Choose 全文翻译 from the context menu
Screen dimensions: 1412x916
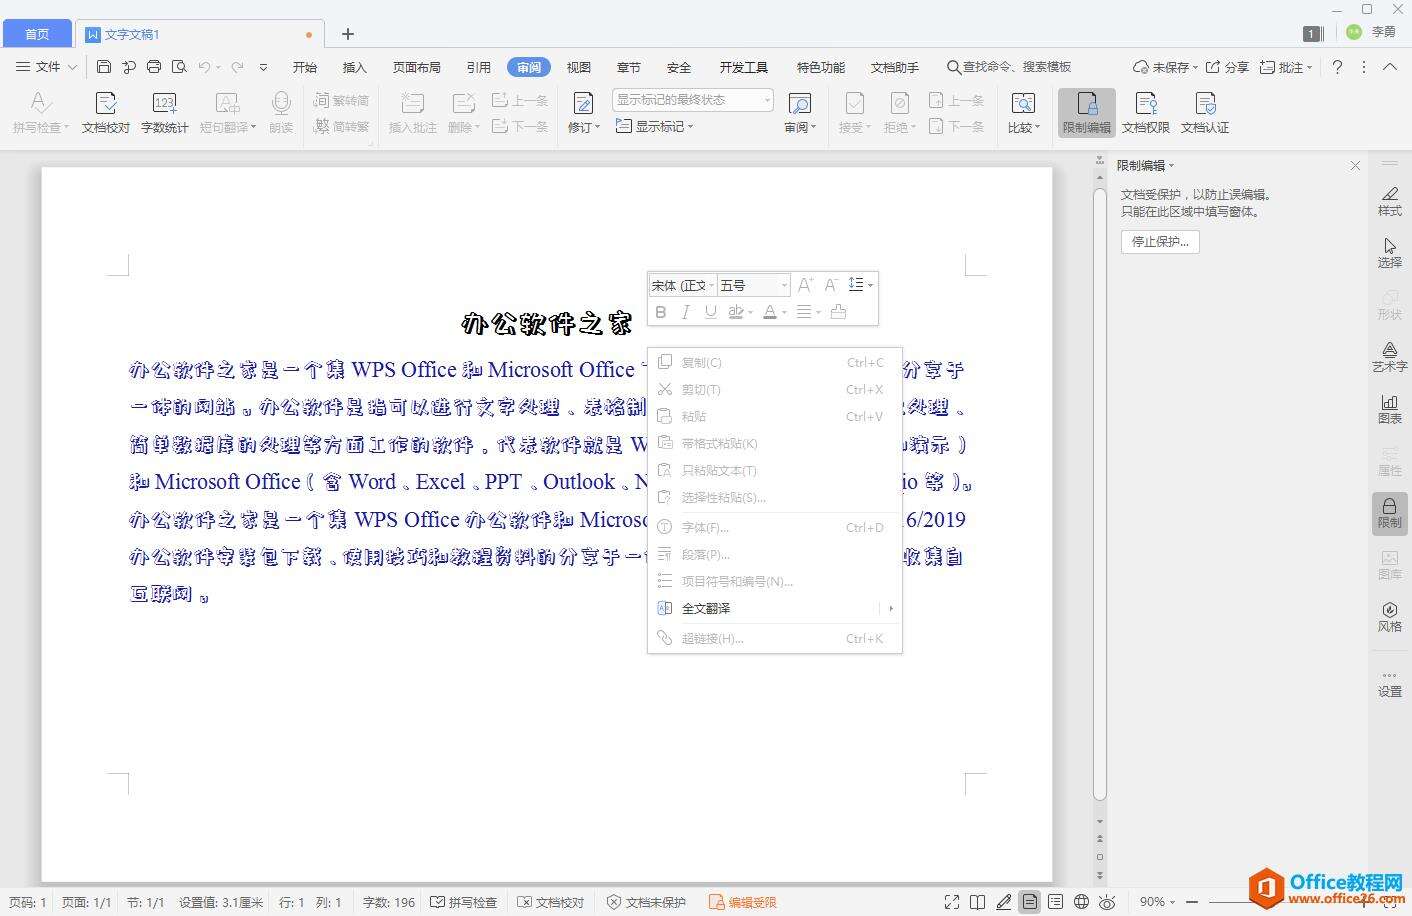pos(706,608)
